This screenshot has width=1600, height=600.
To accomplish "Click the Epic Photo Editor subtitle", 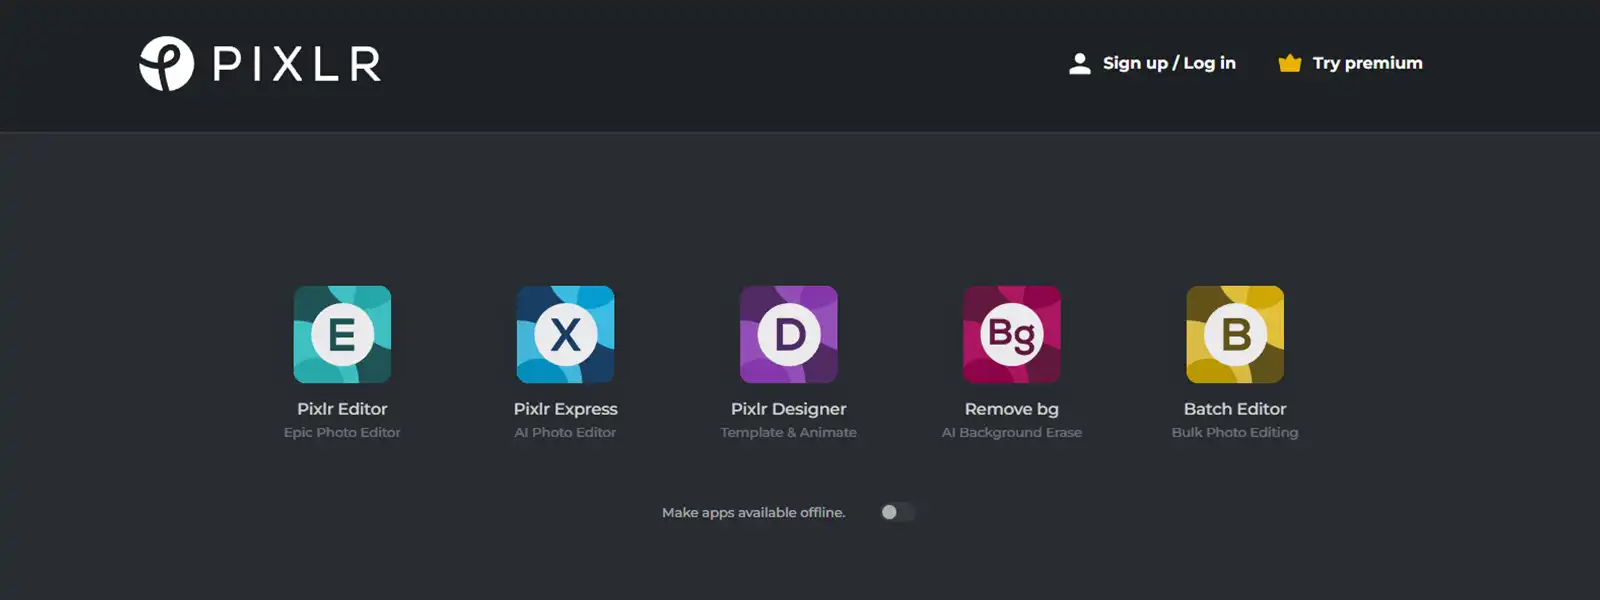I will [x=342, y=432].
